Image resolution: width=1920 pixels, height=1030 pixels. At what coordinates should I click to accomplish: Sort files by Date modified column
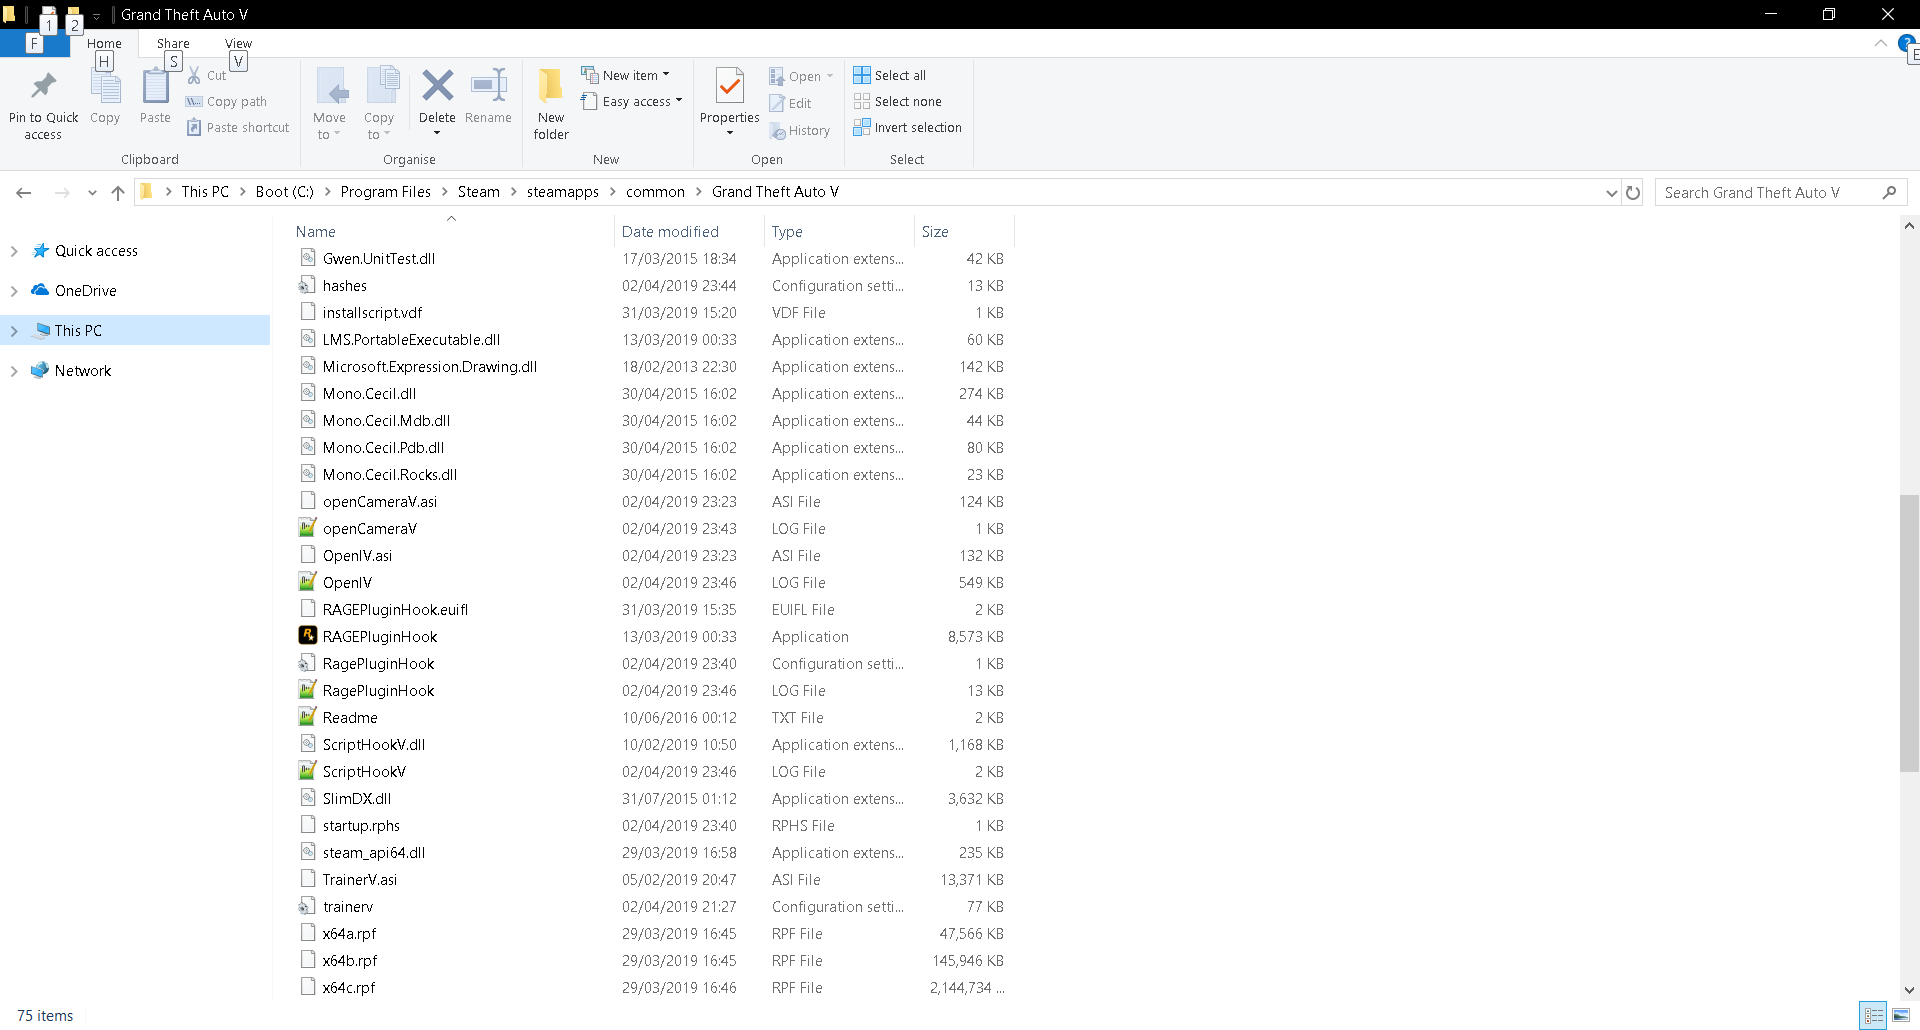pos(670,232)
